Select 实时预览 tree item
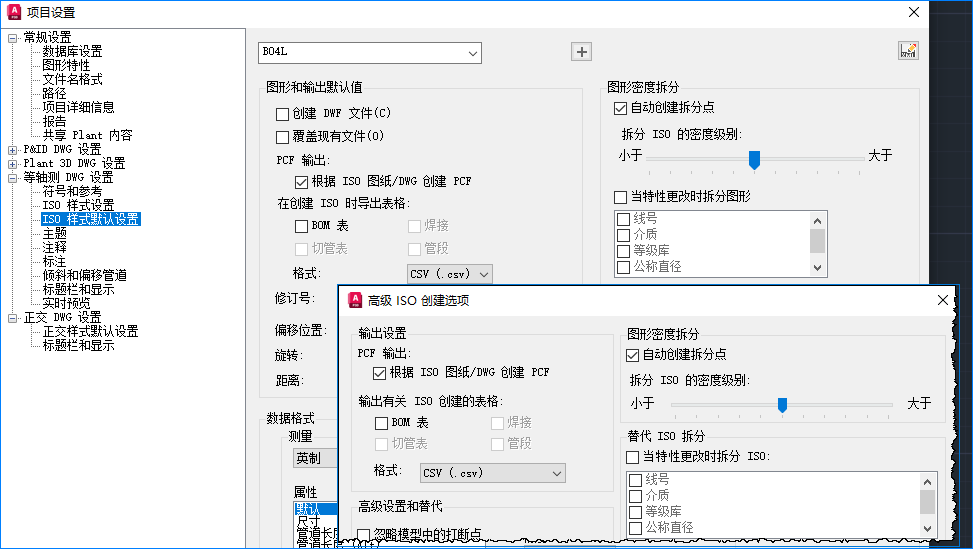The height and width of the screenshot is (549, 973). 66,303
